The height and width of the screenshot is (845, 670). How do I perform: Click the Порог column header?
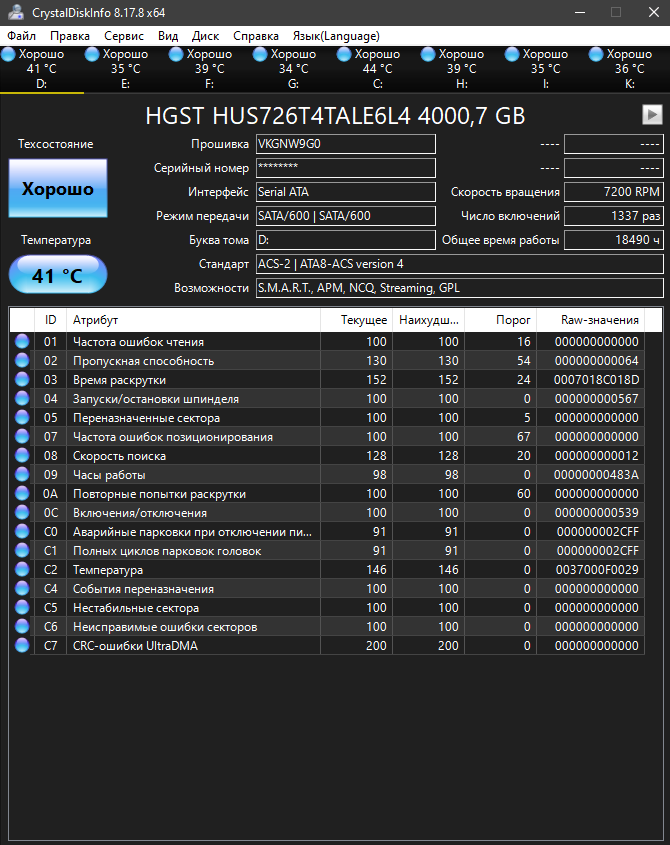pyautogui.click(x=500, y=320)
